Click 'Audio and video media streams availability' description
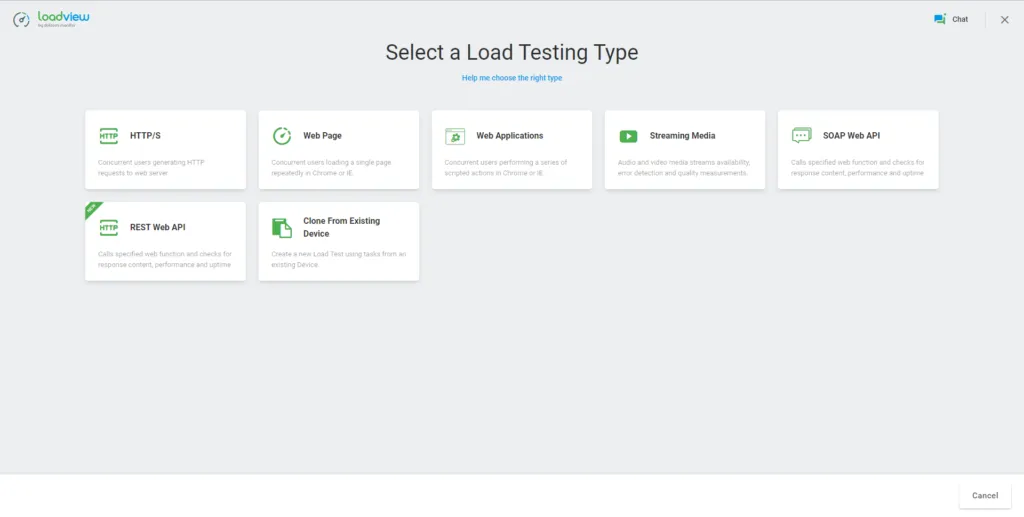This screenshot has height=517, width=1024. coord(684,168)
